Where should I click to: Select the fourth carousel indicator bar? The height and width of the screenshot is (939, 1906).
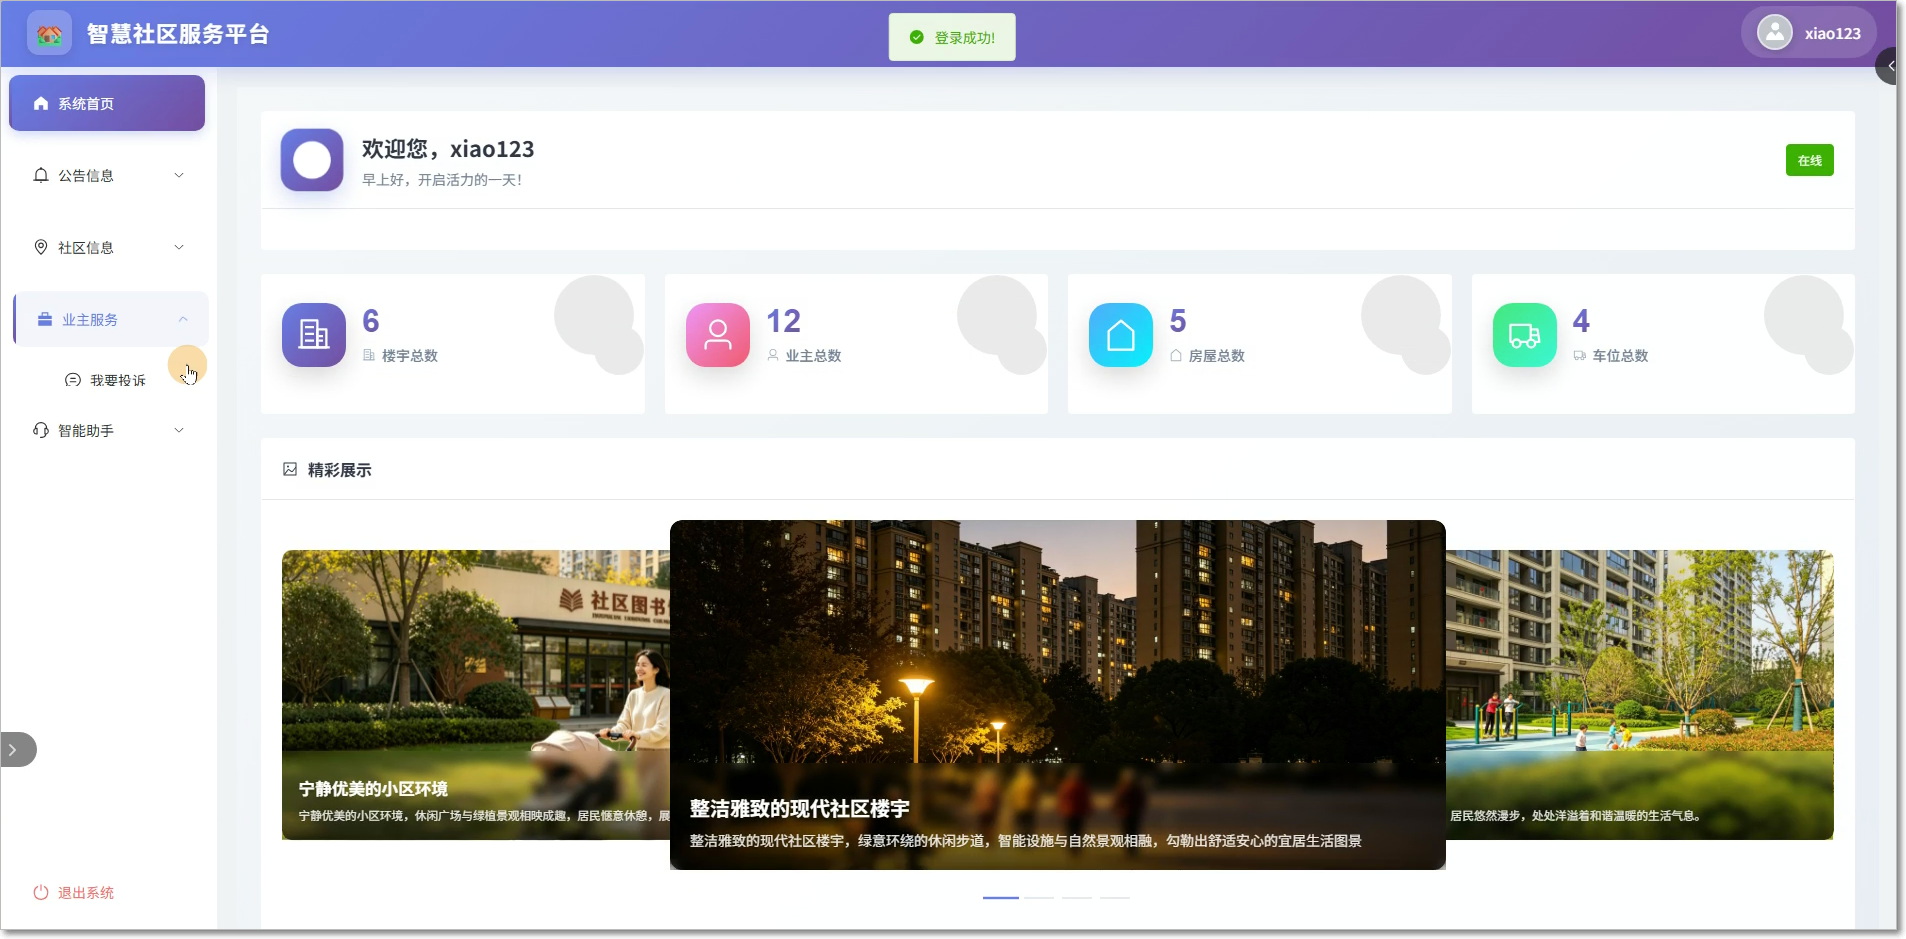pyautogui.click(x=1115, y=897)
